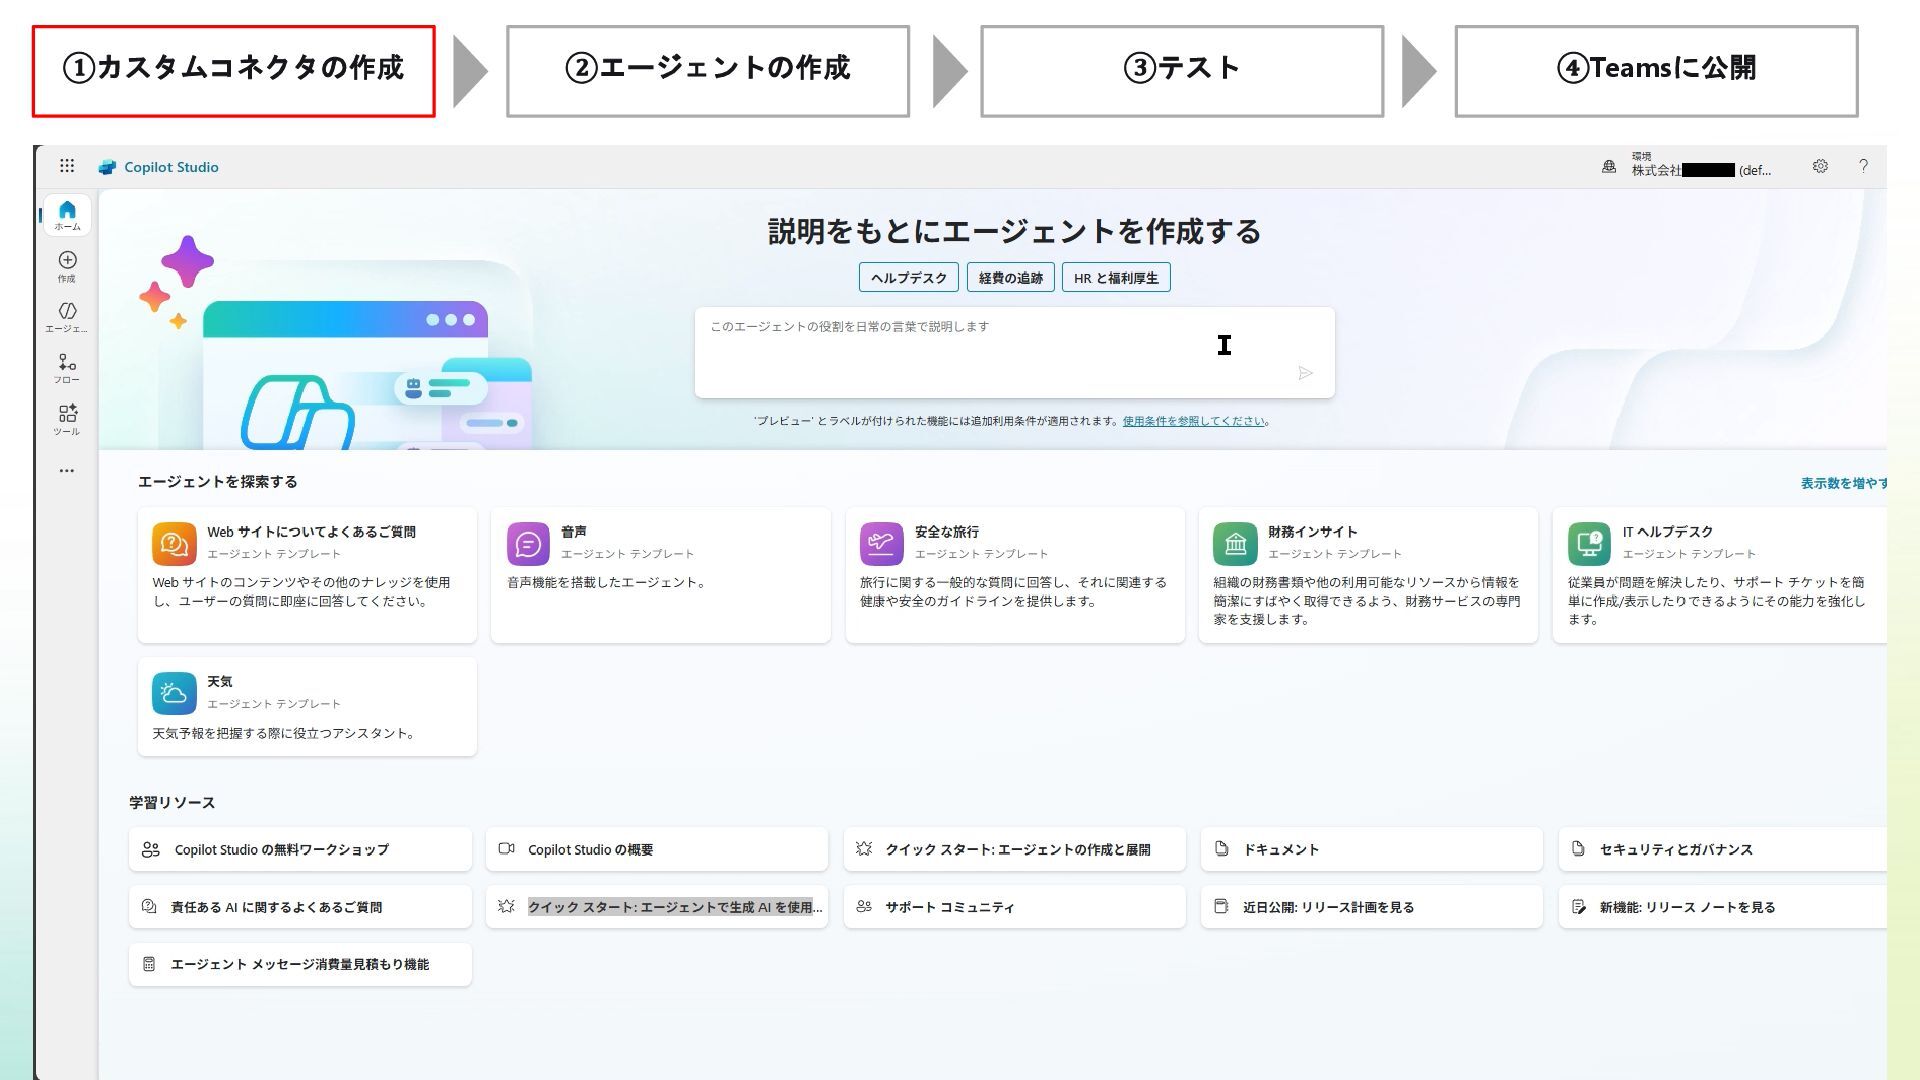The width and height of the screenshot is (1920, 1080).
Task: Click the Copilot Studio logo icon
Action: tap(107, 167)
